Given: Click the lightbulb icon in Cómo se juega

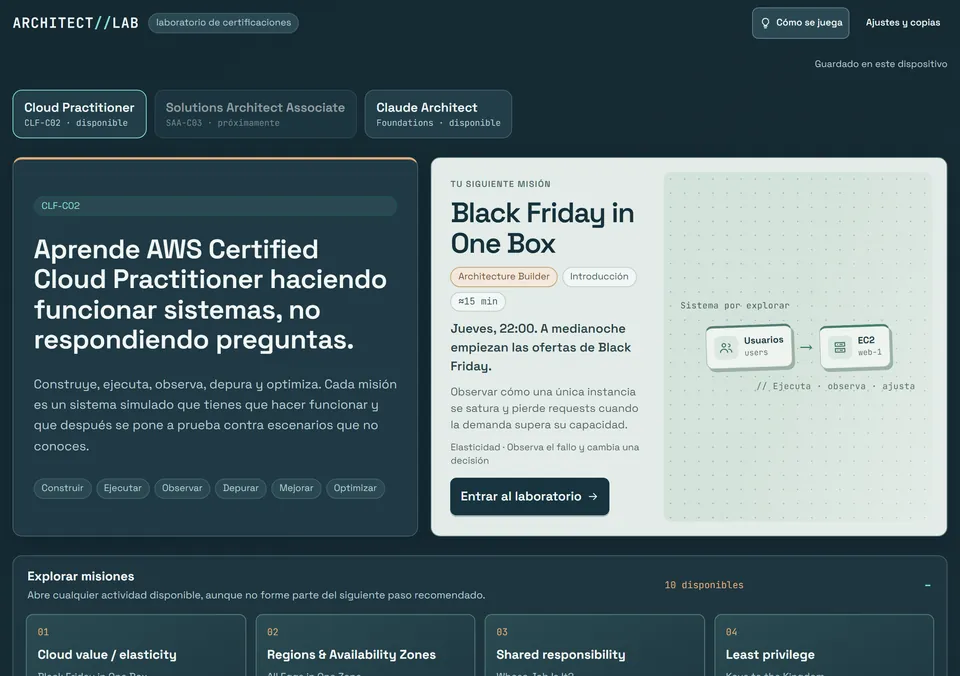Looking at the screenshot, I should [765, 23].
